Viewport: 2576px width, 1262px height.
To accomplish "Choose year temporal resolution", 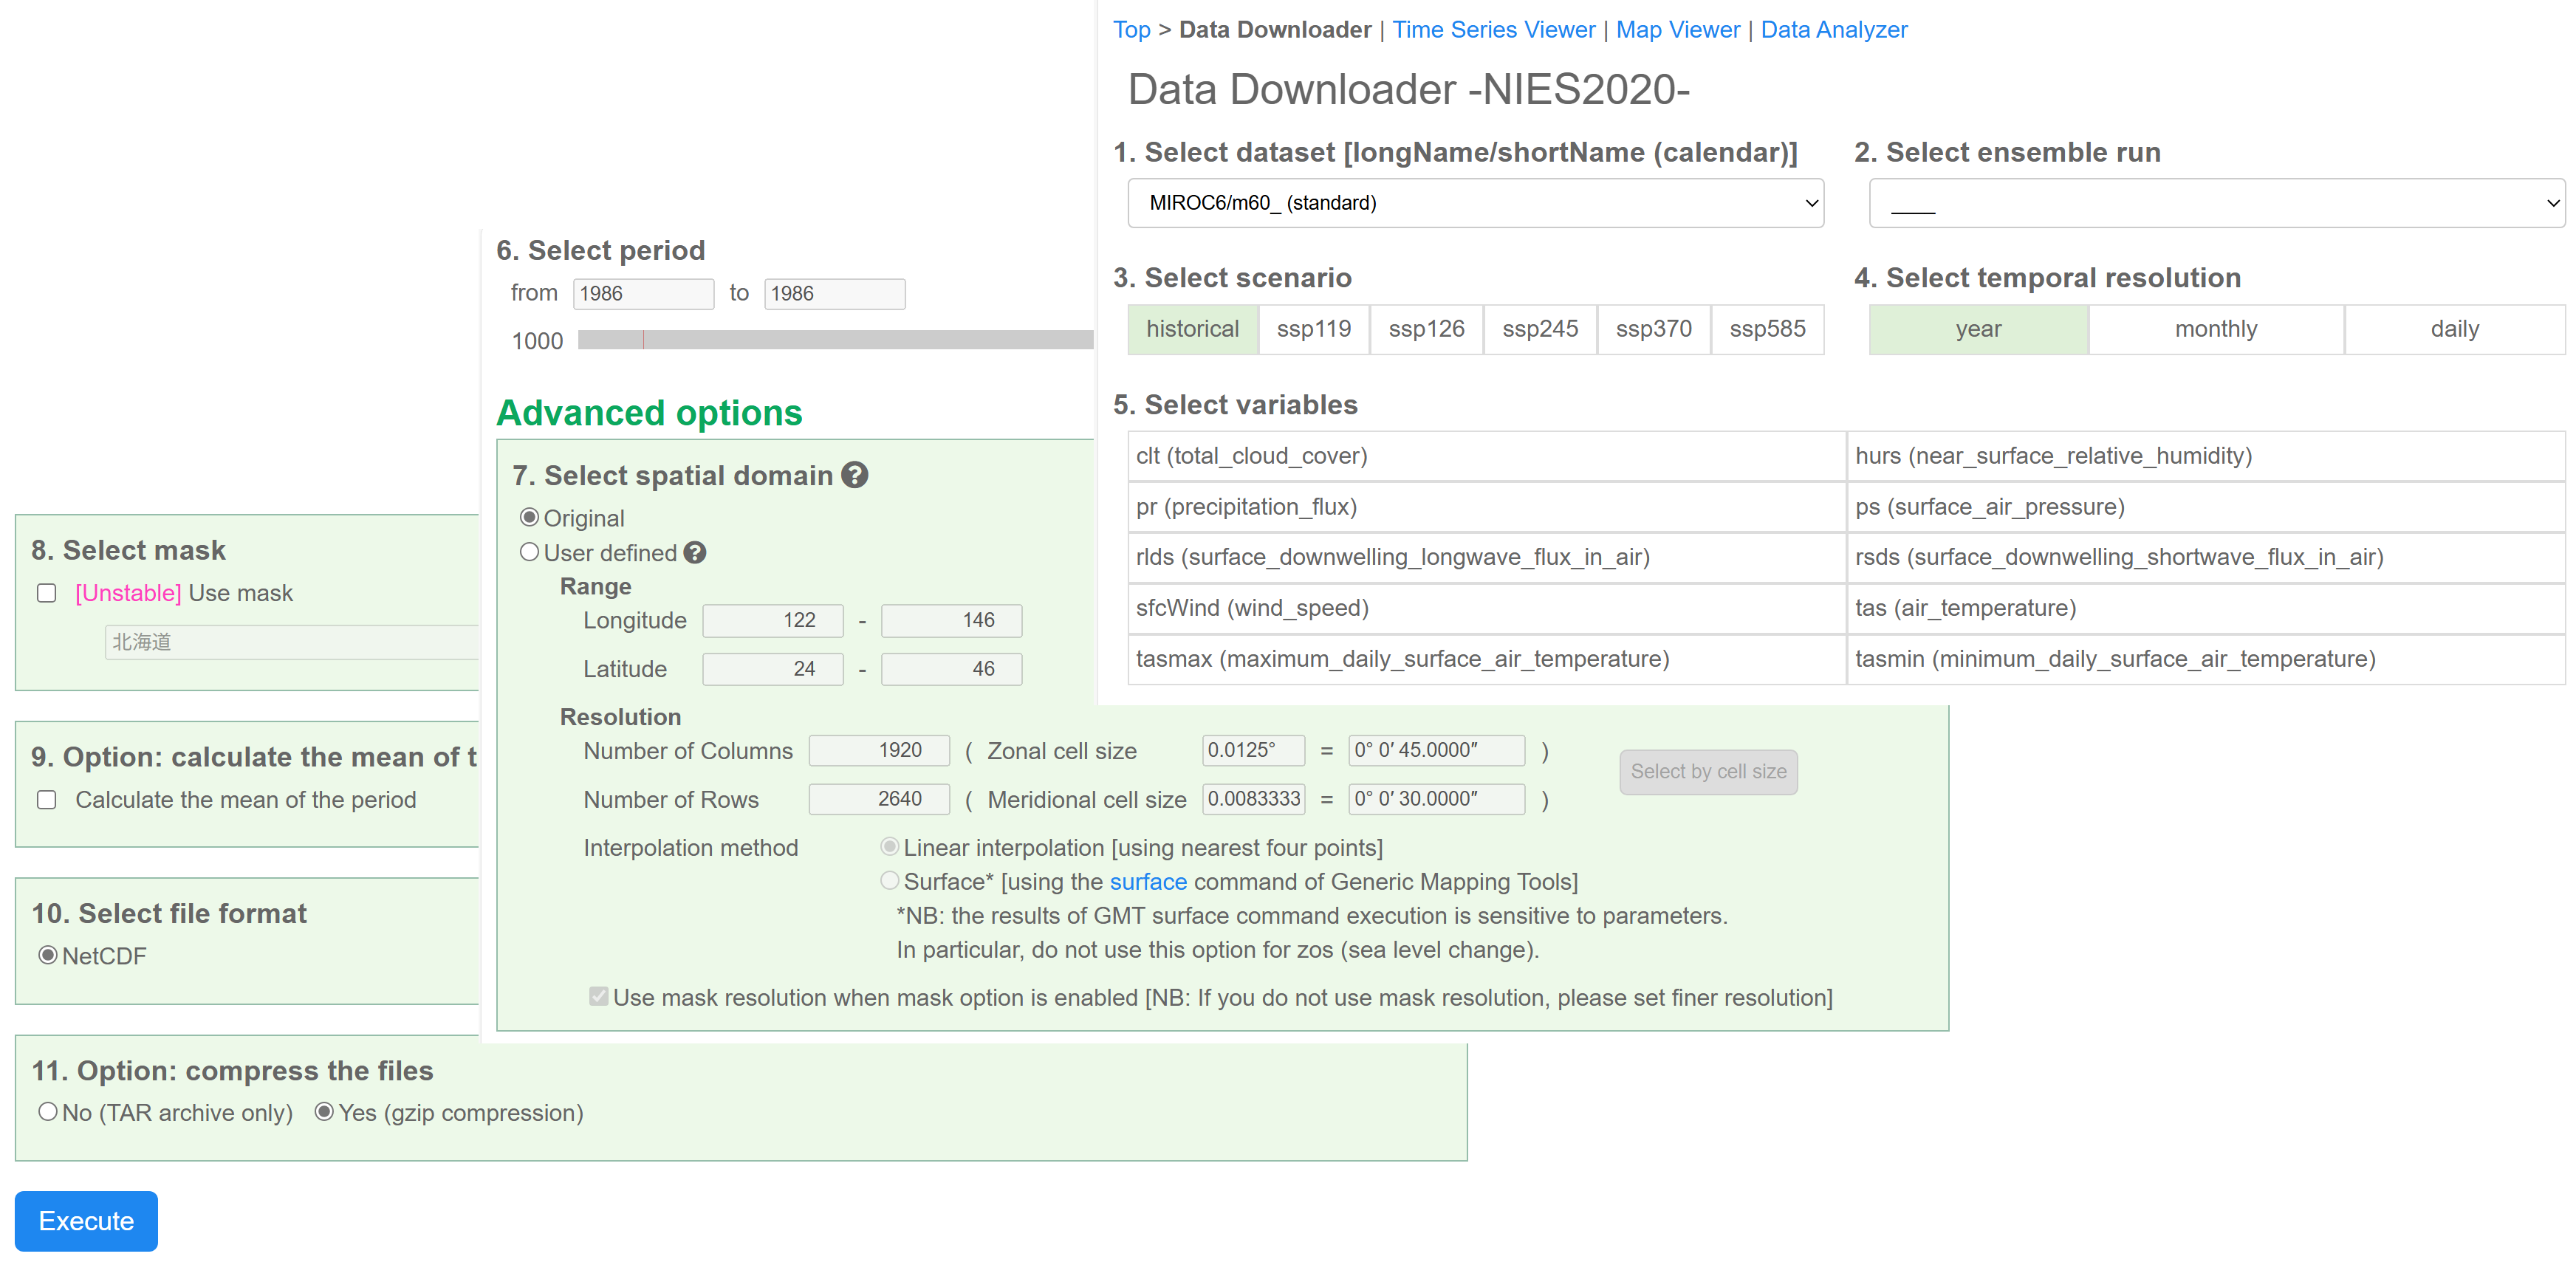I will (x=1978, y=329).
